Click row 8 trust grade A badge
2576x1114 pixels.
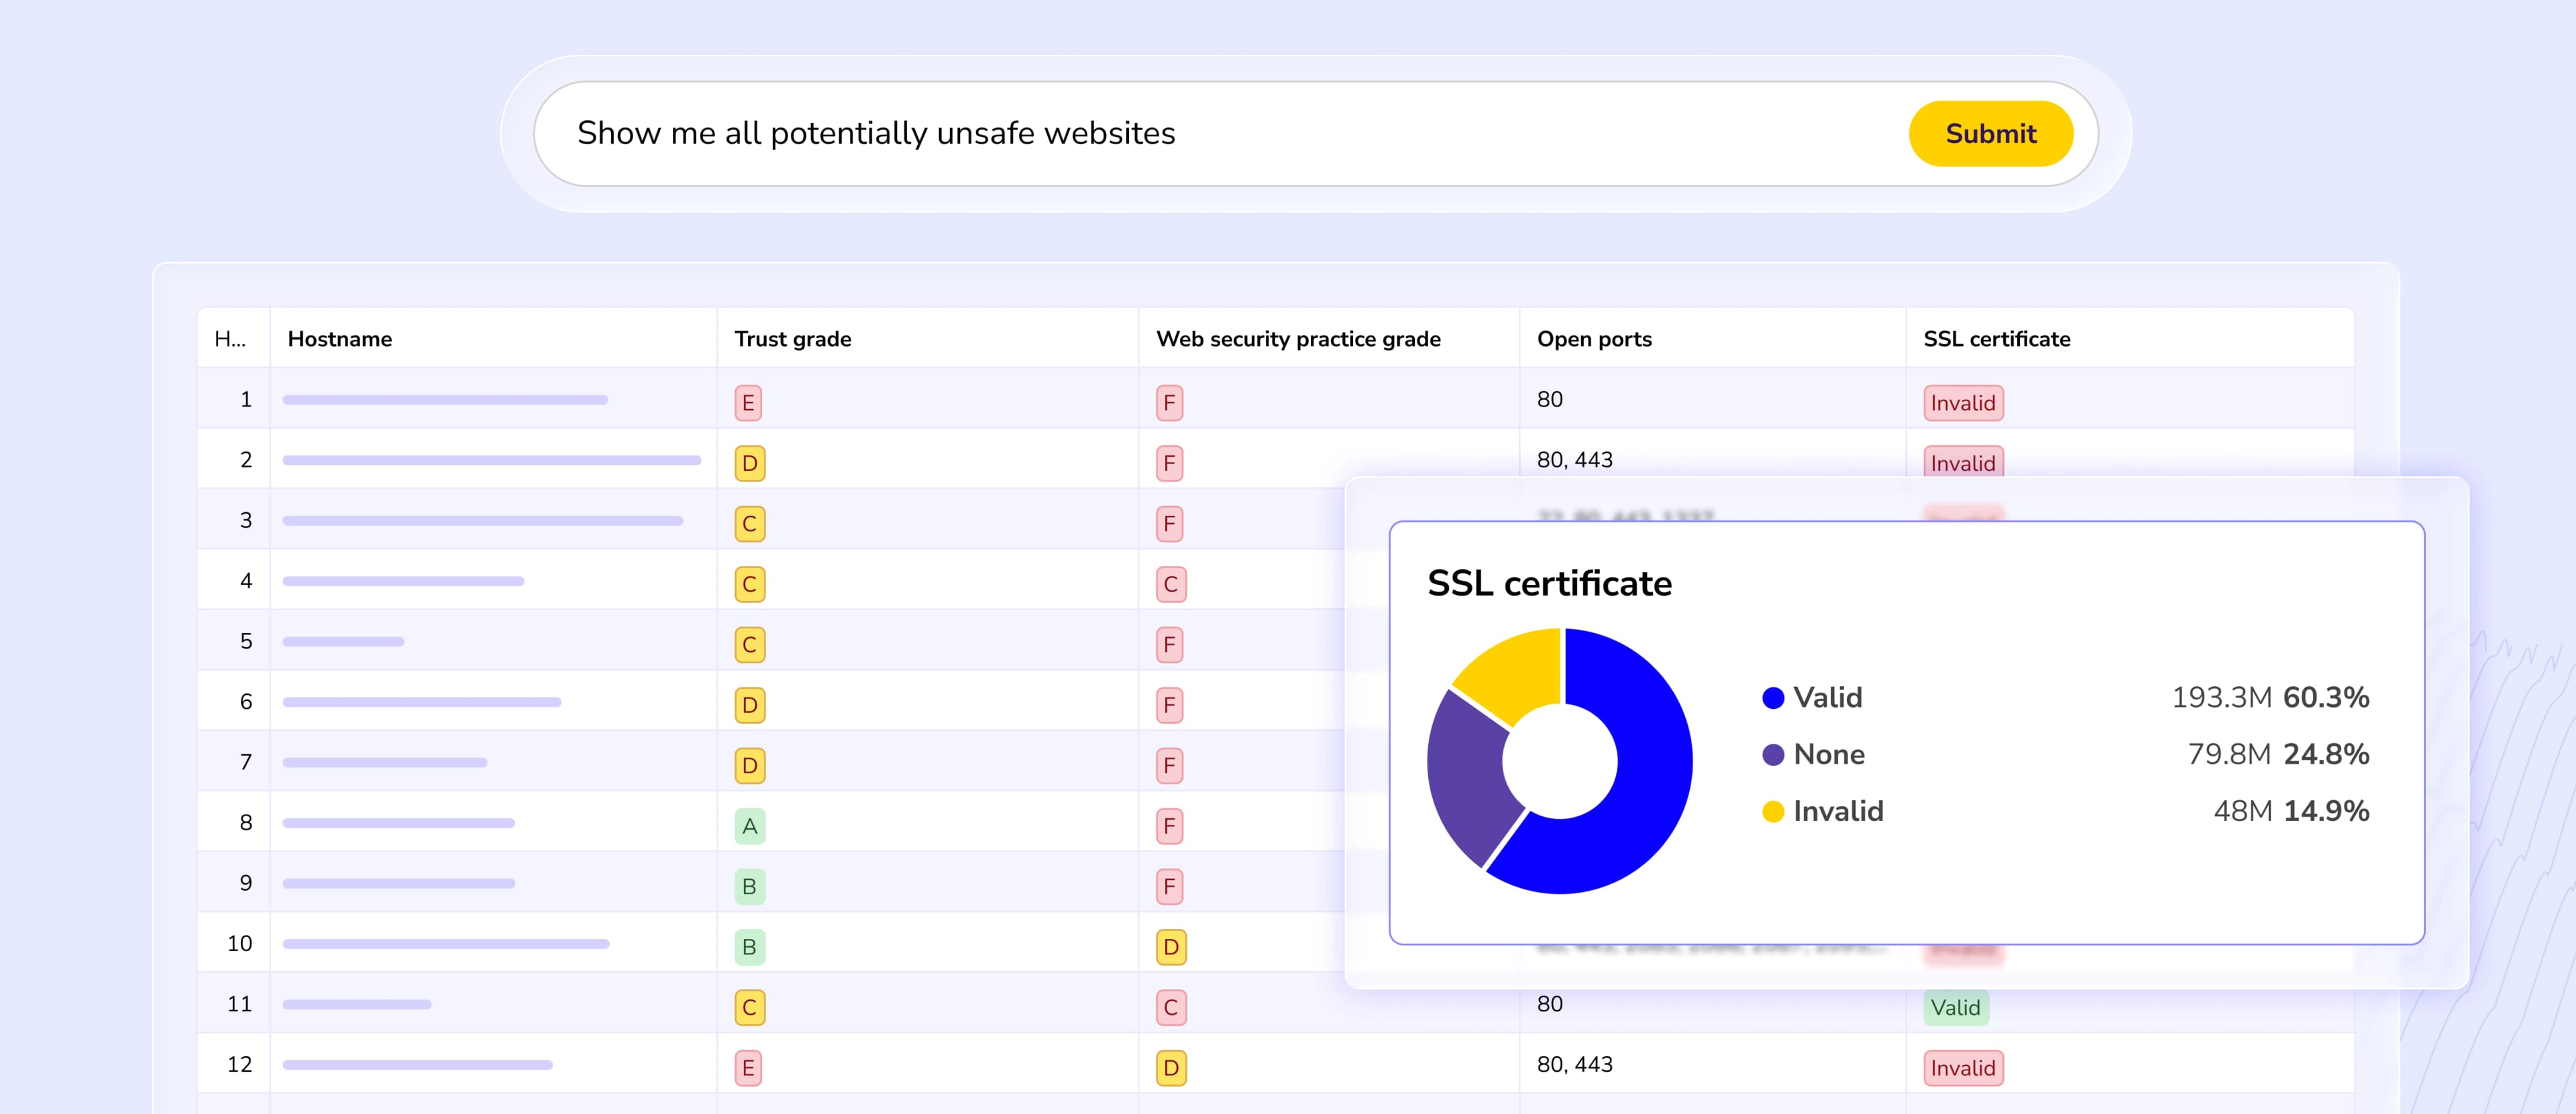(749, 826)
